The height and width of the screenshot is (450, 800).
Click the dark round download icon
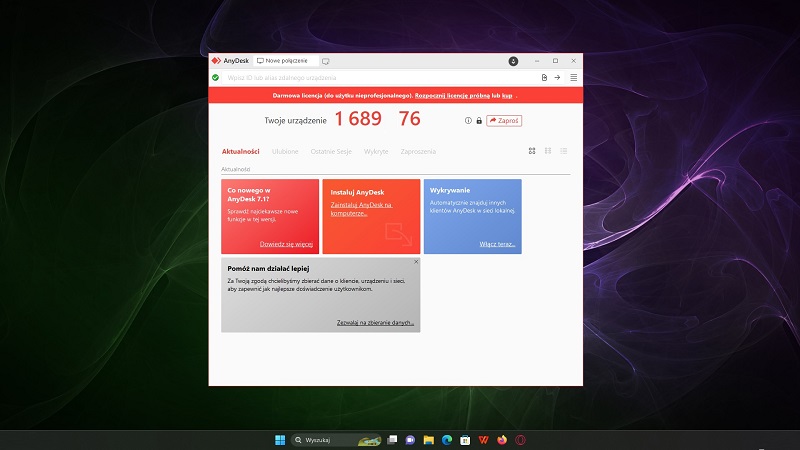(x=513, y=61)
